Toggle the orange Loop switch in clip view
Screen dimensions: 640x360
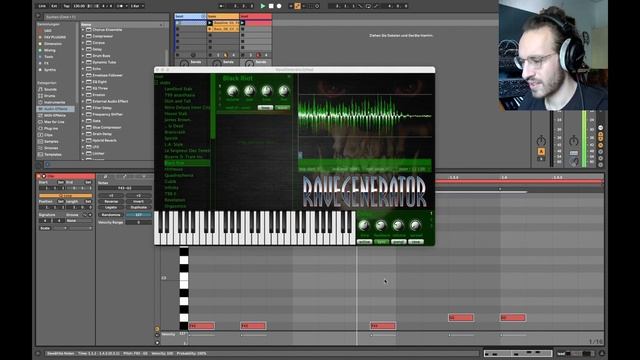pos(65,196)
